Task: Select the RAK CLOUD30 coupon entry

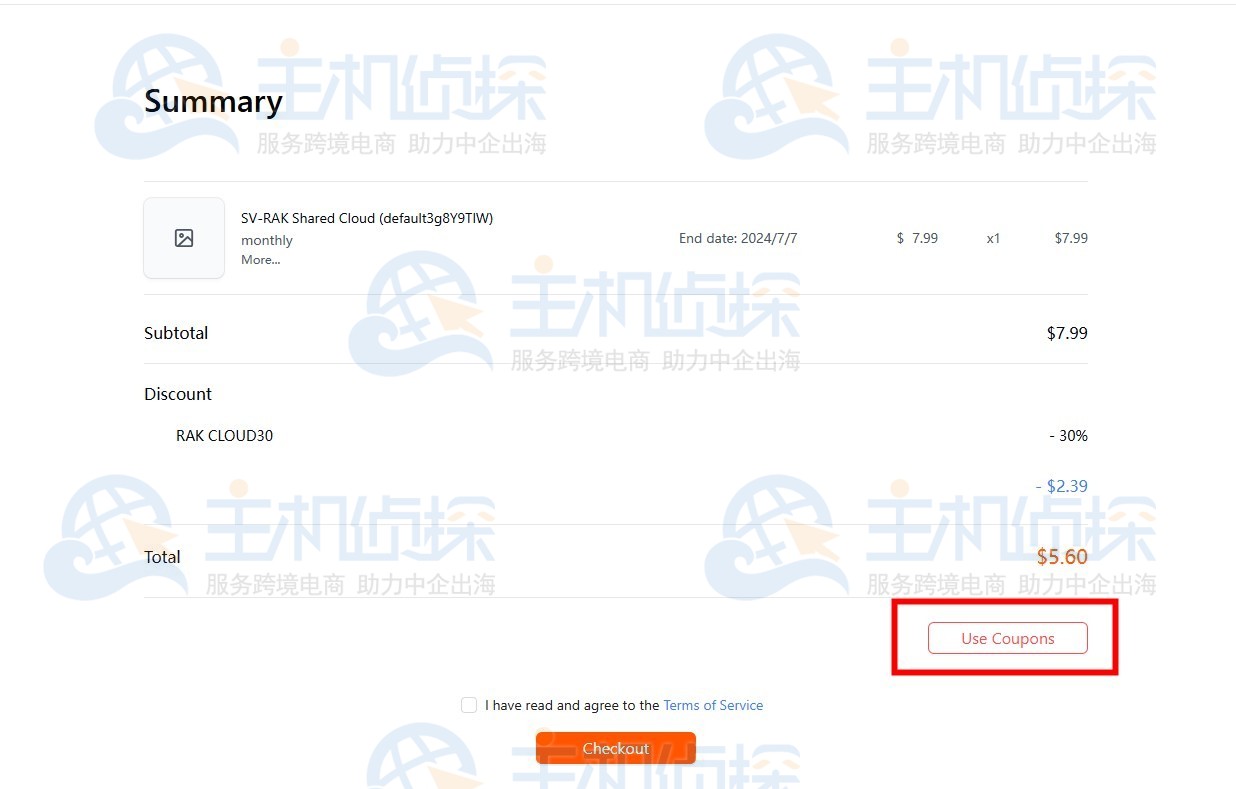Action: point(224,435)
